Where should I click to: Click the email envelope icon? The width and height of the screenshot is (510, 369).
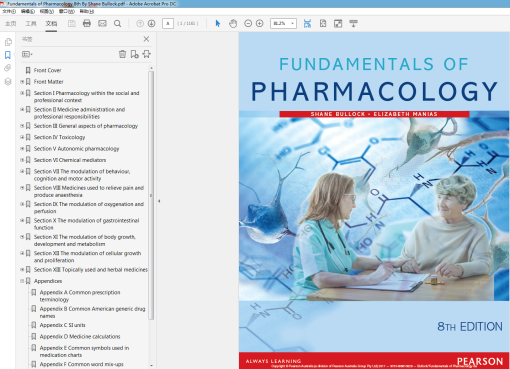point(102,23)
